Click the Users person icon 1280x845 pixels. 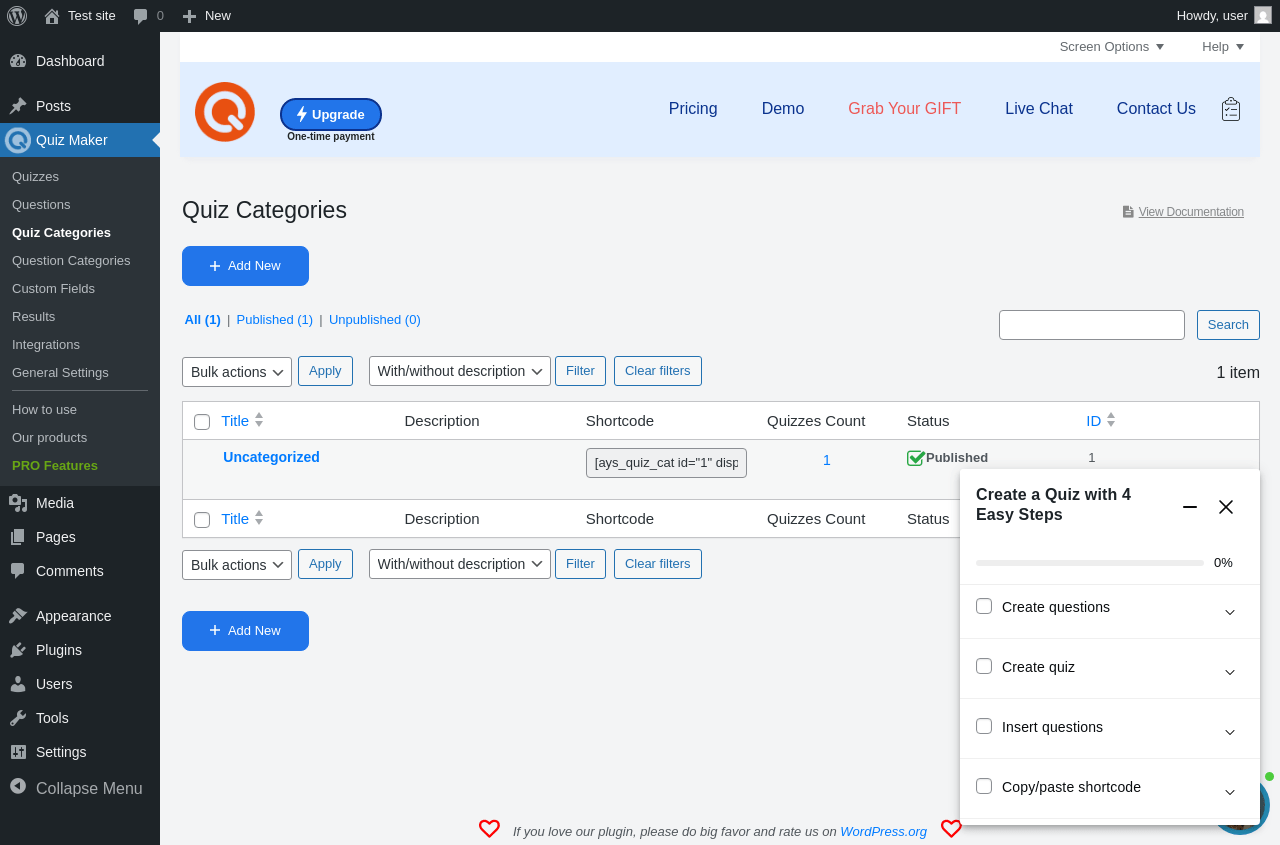(18, 684)
